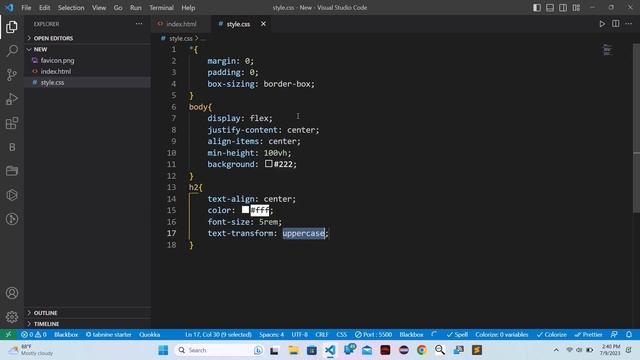Click the feedback icon in status bar

click(x=614, y=334)
